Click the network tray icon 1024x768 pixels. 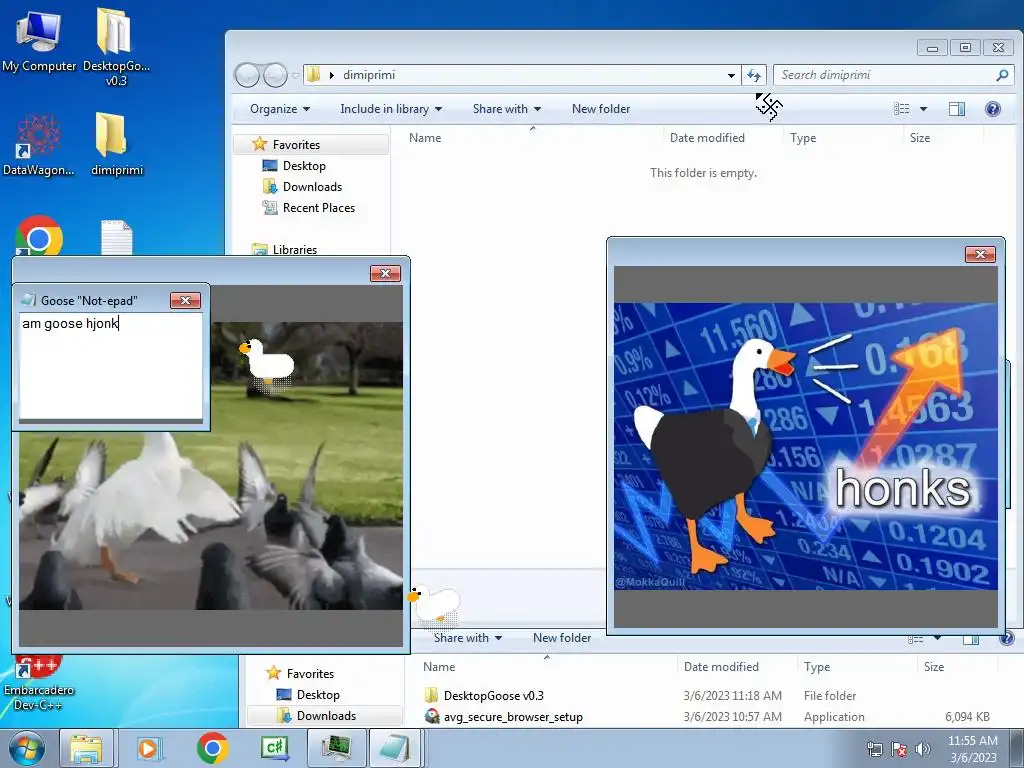click(874, 749)
